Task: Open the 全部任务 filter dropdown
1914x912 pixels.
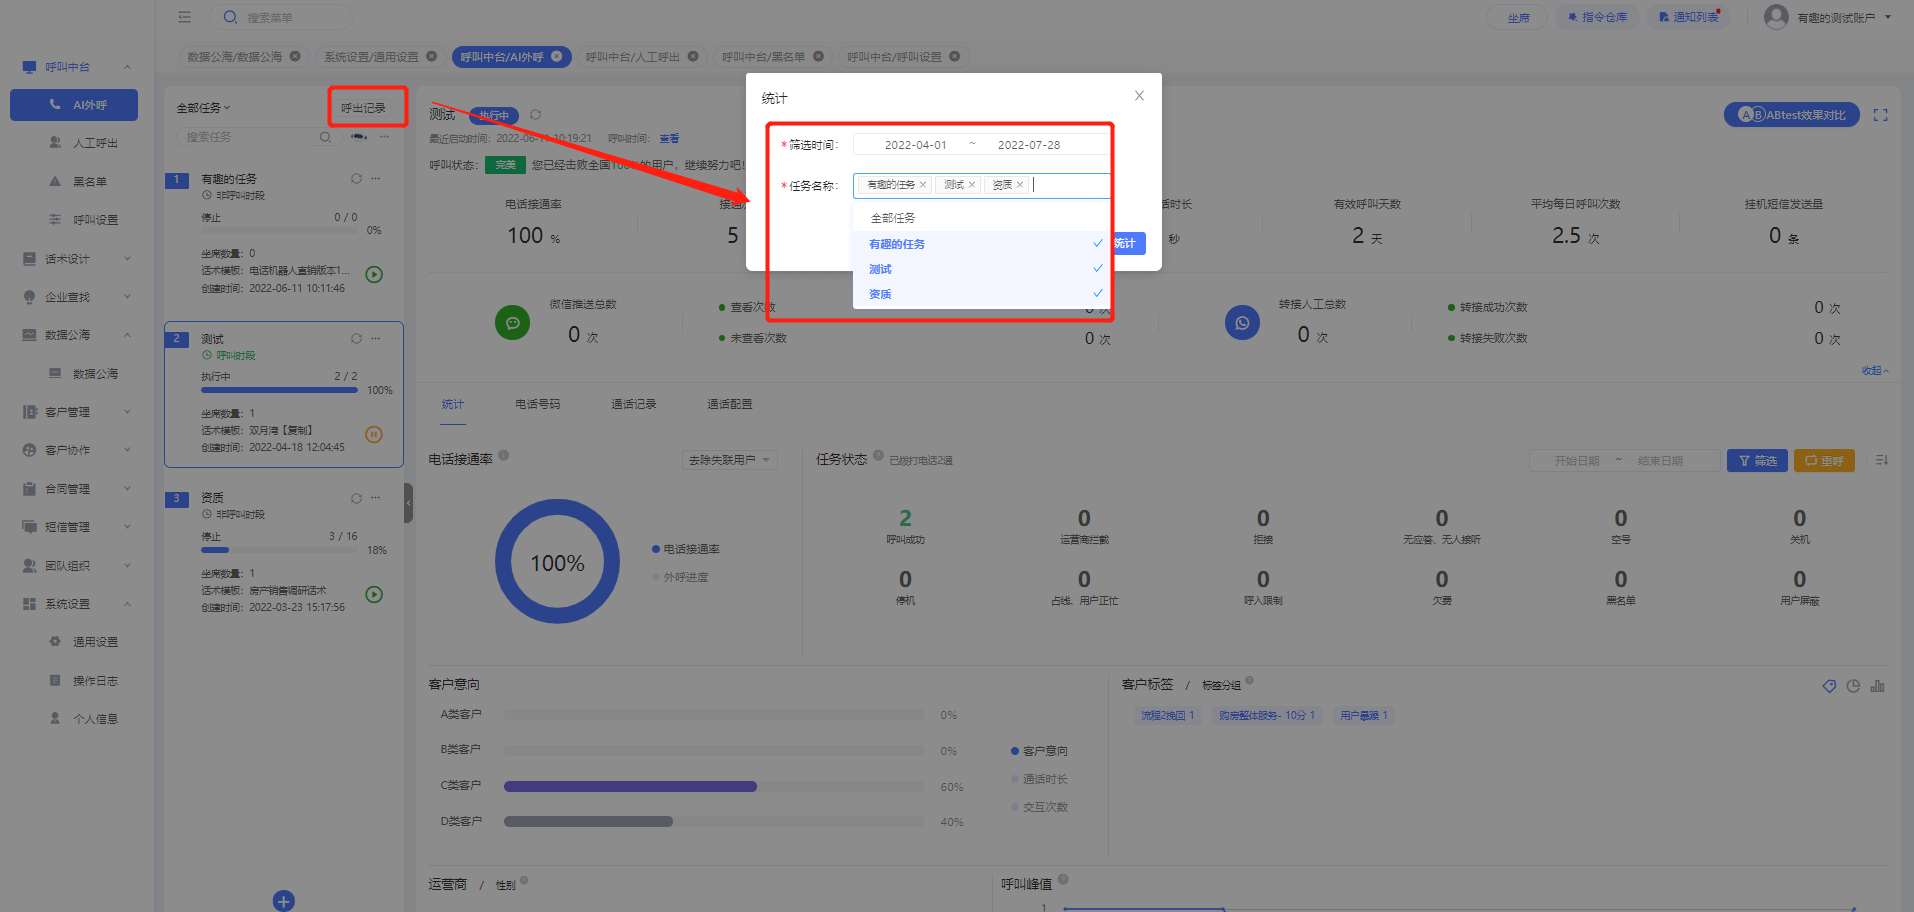Action: pos(203,108)
